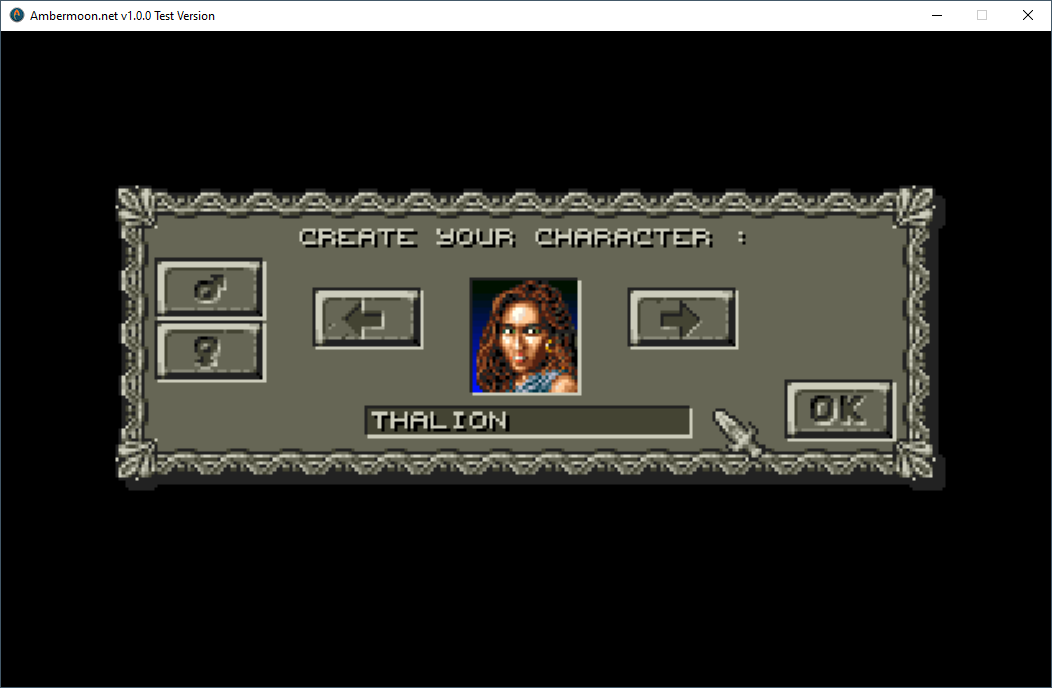Minimize the Ambermoon.net window
Screen dimensions: 1052x688
pos(937,15)
